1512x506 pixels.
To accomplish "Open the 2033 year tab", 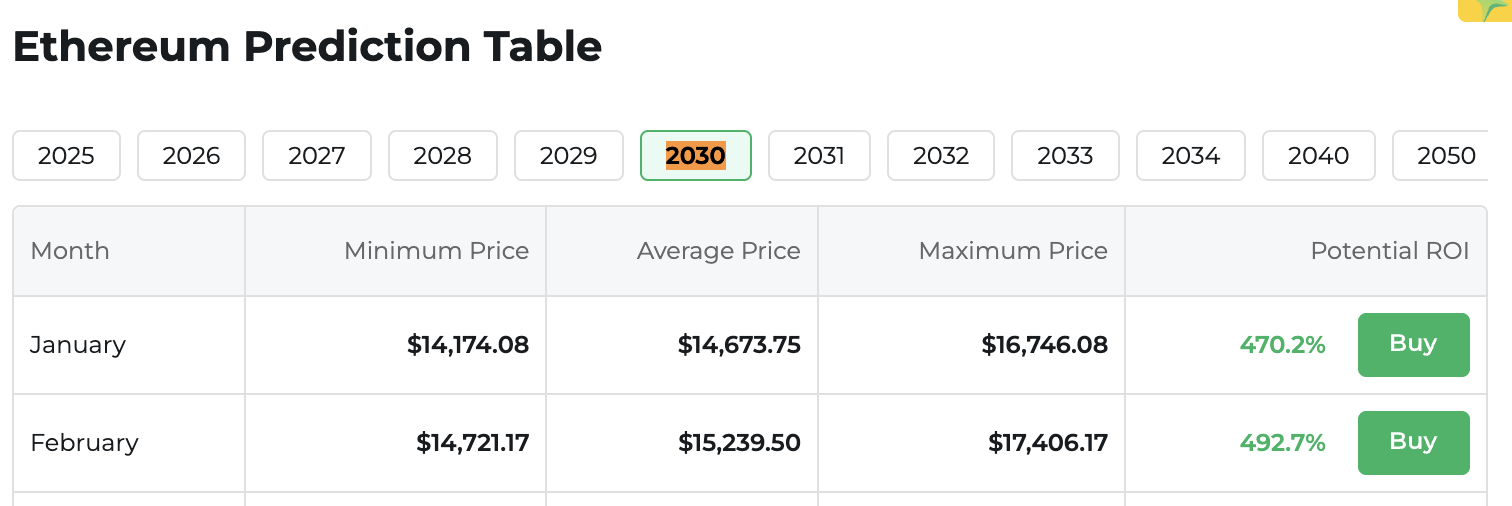I will [x=1065, y=156].
